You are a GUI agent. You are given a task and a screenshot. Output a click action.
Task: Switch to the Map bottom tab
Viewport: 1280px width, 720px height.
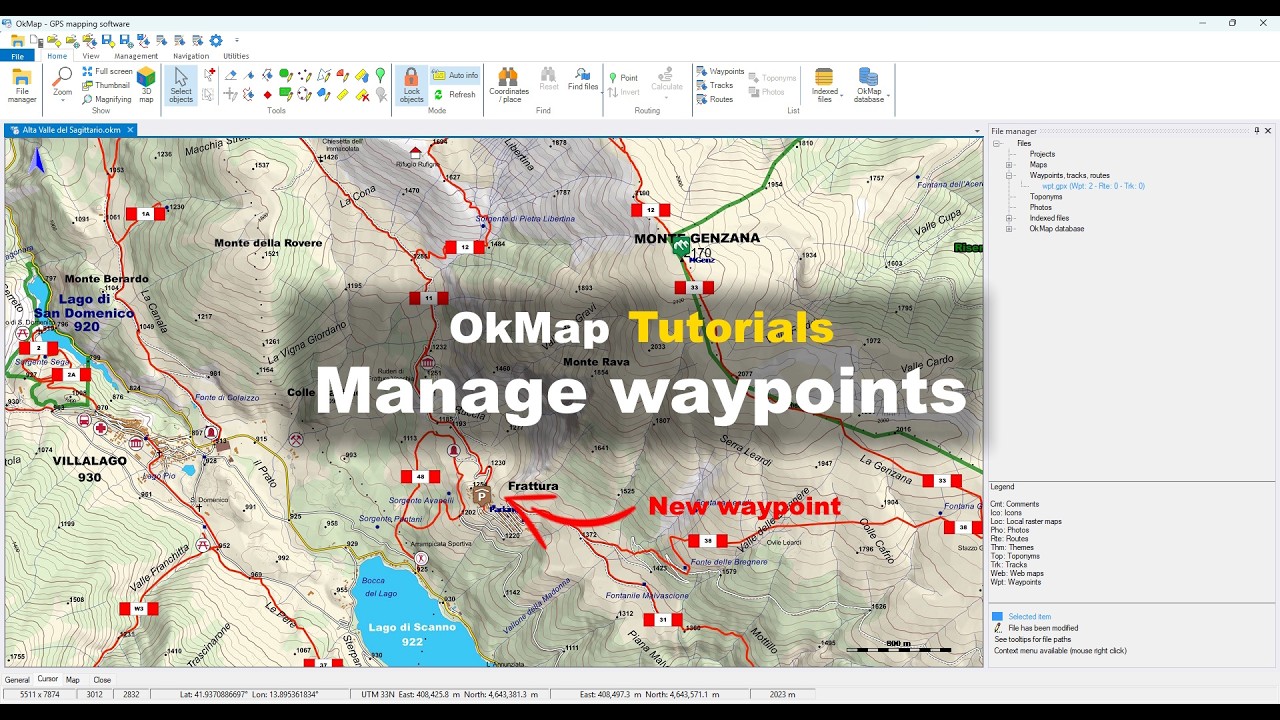click(73, 679)
